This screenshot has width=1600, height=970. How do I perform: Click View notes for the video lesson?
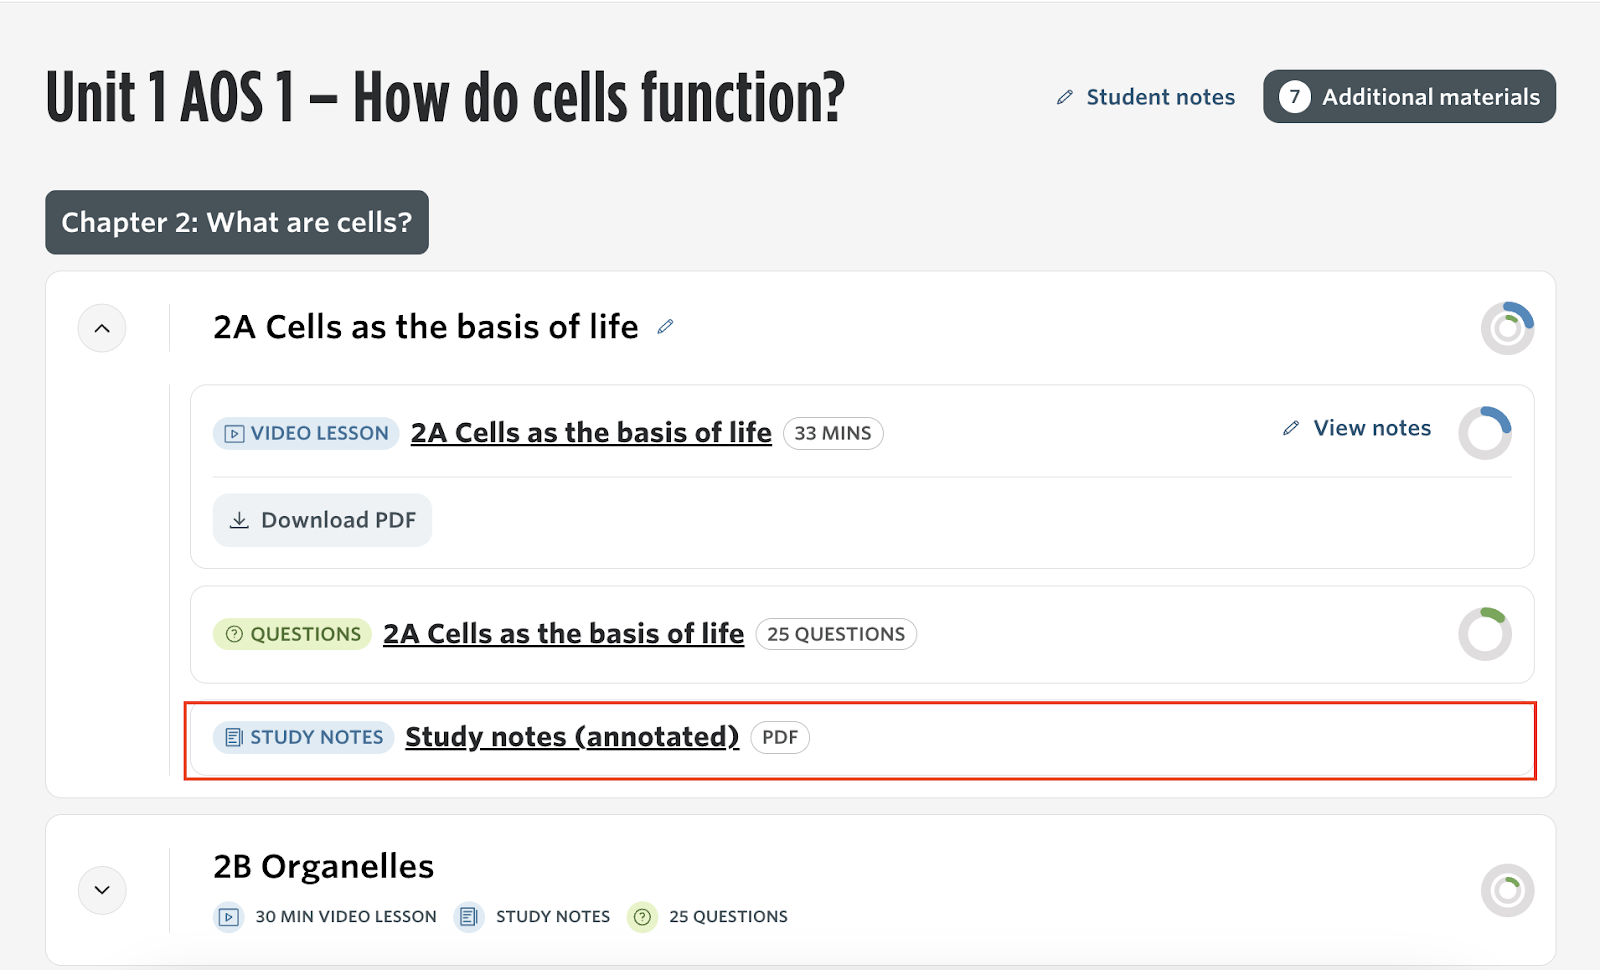(1371, 428)
